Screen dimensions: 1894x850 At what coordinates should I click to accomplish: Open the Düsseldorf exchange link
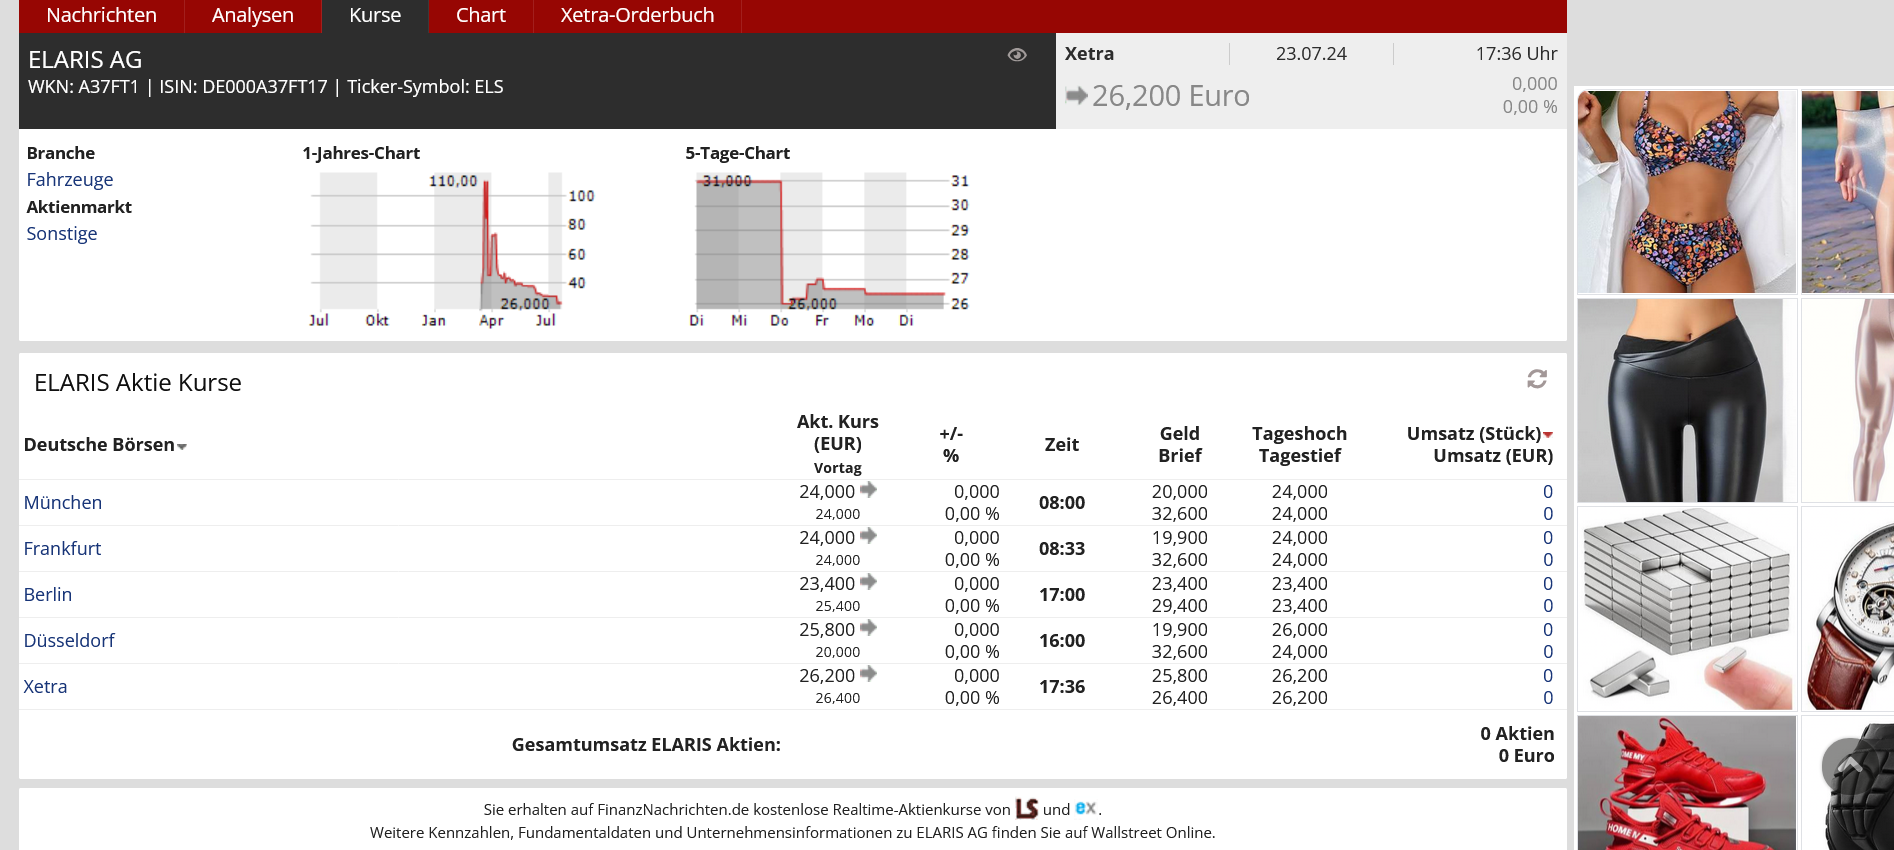coord(69,641)
